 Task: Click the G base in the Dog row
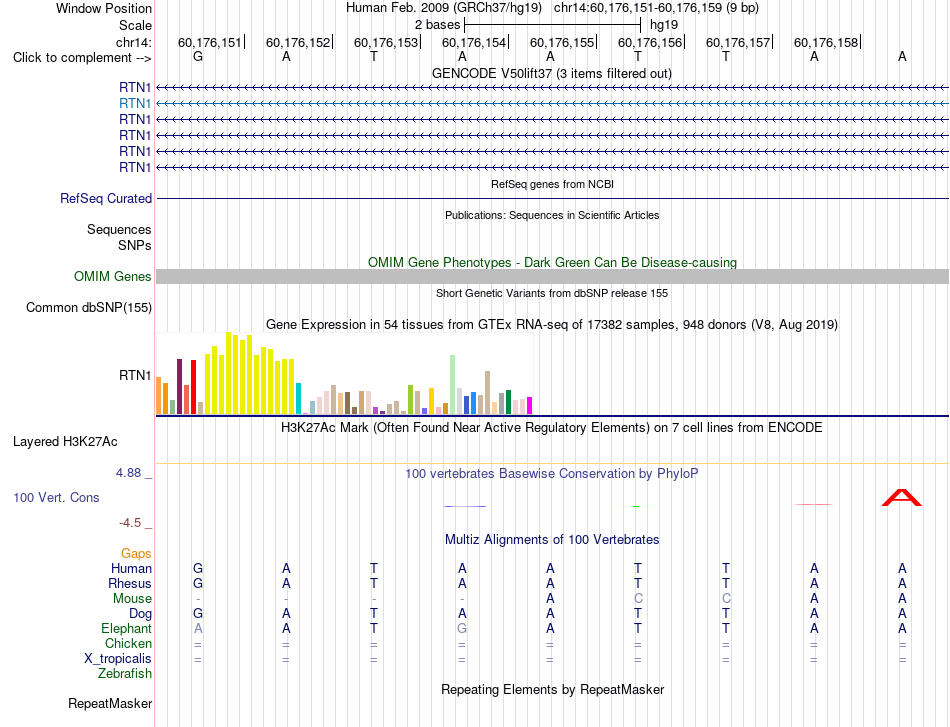[x=198, y=614]
